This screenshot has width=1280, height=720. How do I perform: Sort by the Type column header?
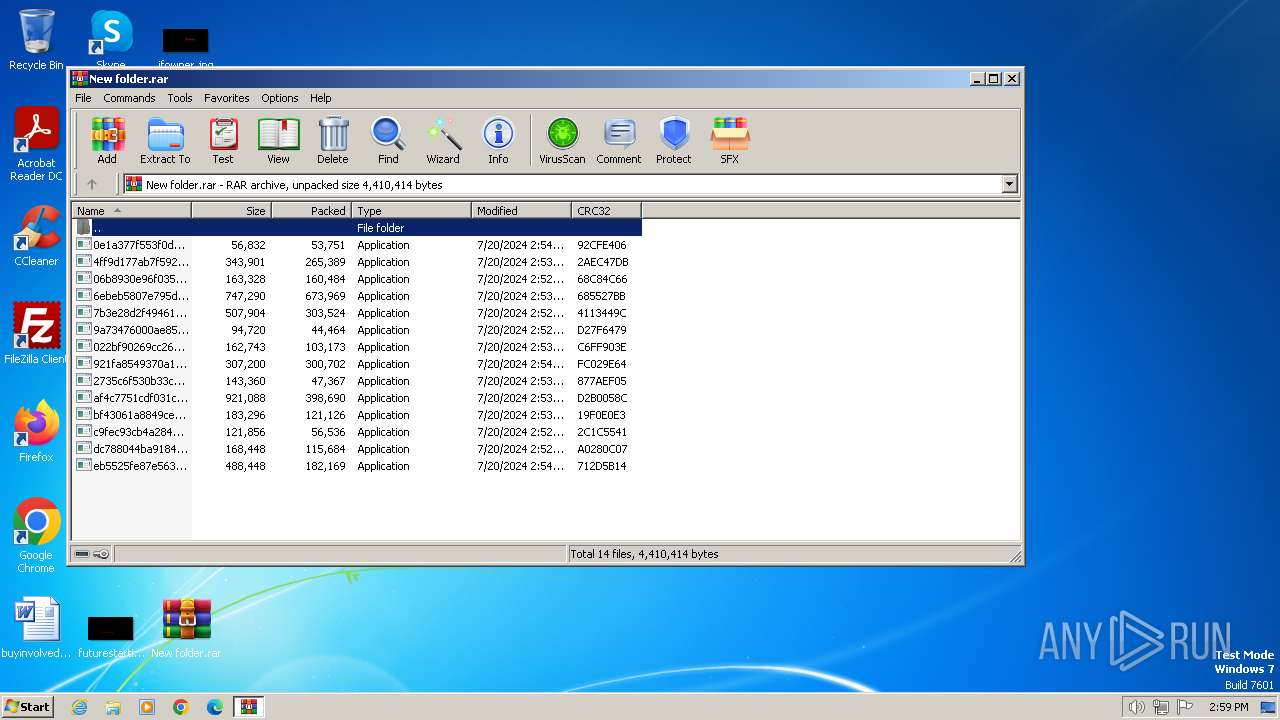click(x=412, y=210)
